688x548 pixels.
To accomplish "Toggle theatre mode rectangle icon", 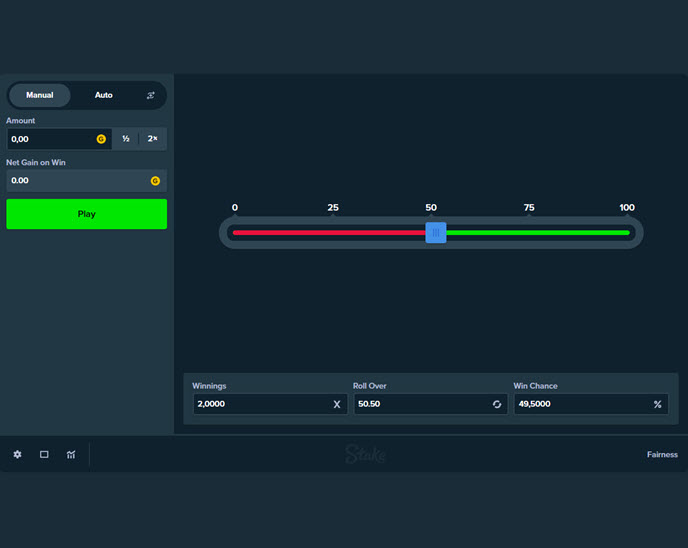I will (44, 454).
